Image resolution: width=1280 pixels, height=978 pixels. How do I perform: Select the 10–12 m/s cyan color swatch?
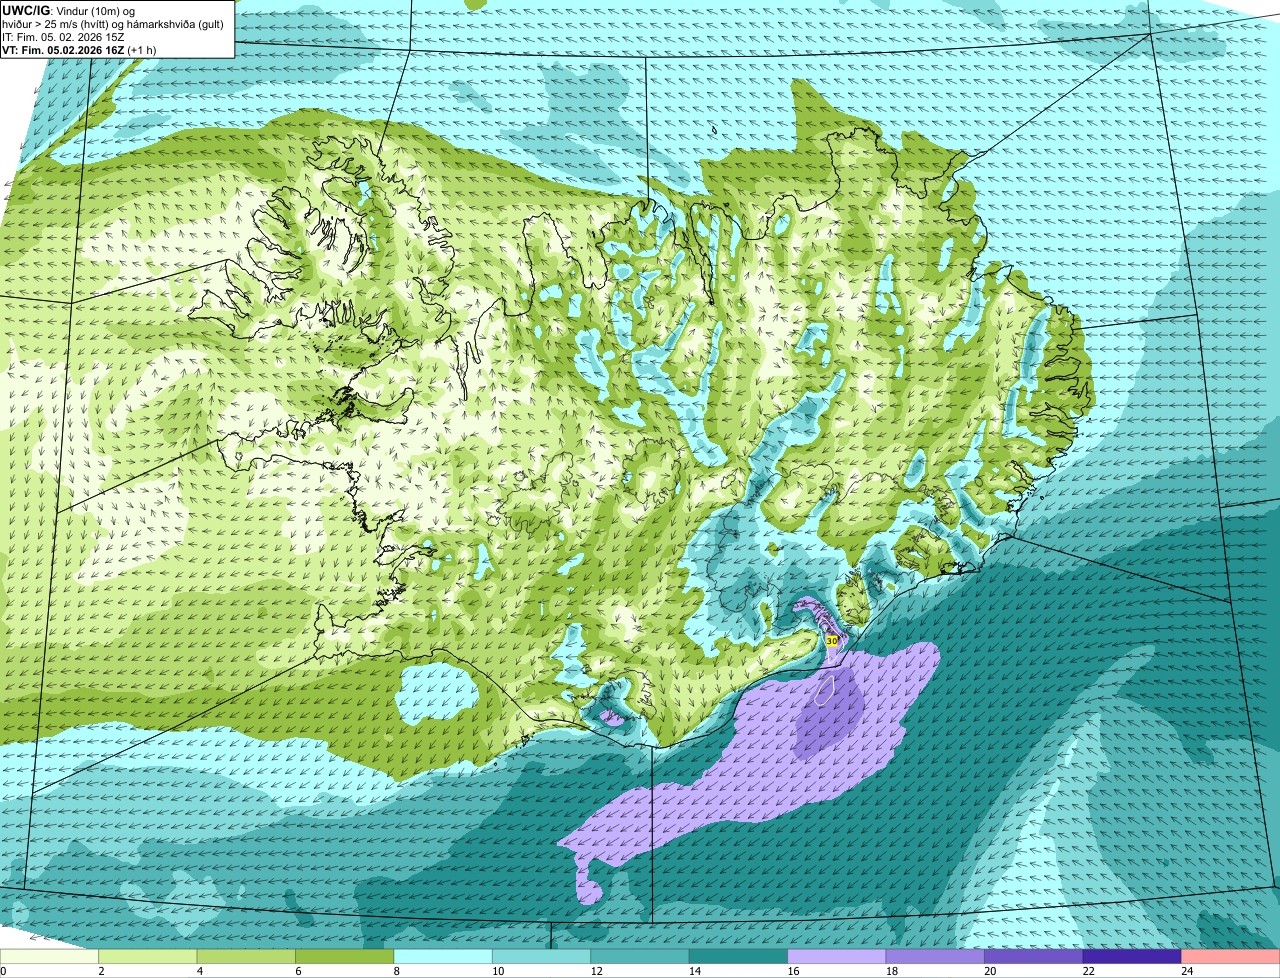pyautogui.click(x=541, y=957)
